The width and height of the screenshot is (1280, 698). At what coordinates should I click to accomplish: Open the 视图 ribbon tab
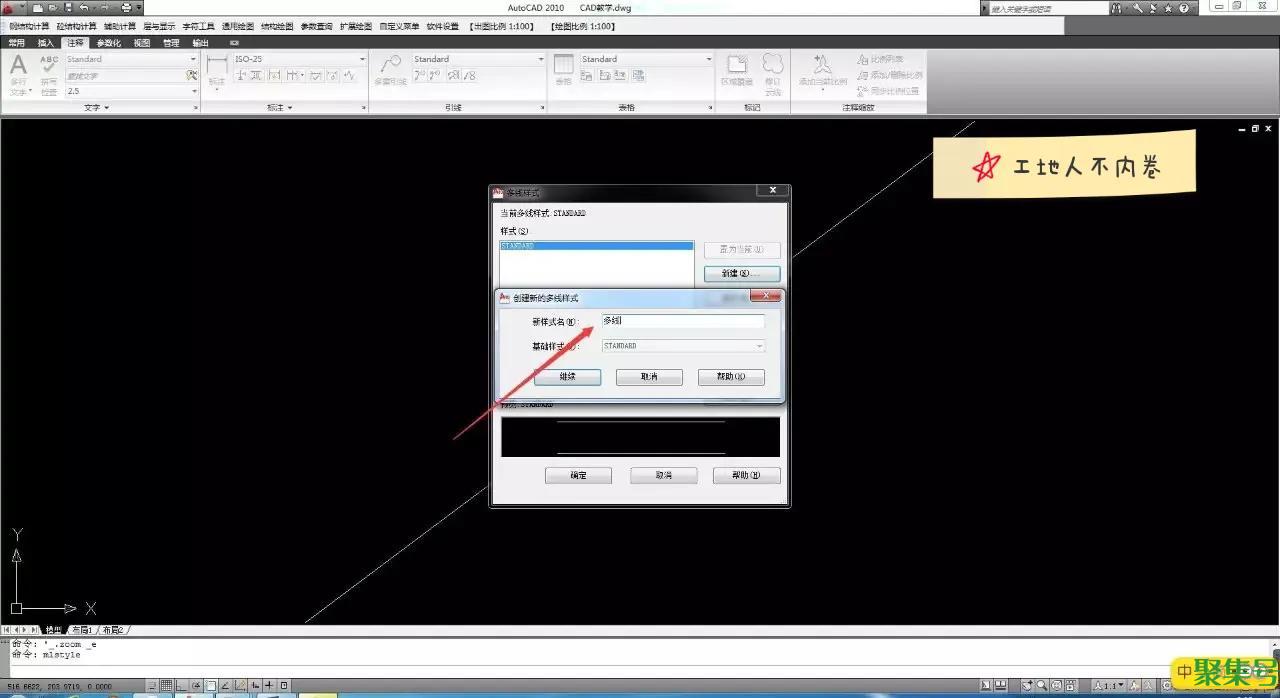pyautogui.click(x=142, y=43)
